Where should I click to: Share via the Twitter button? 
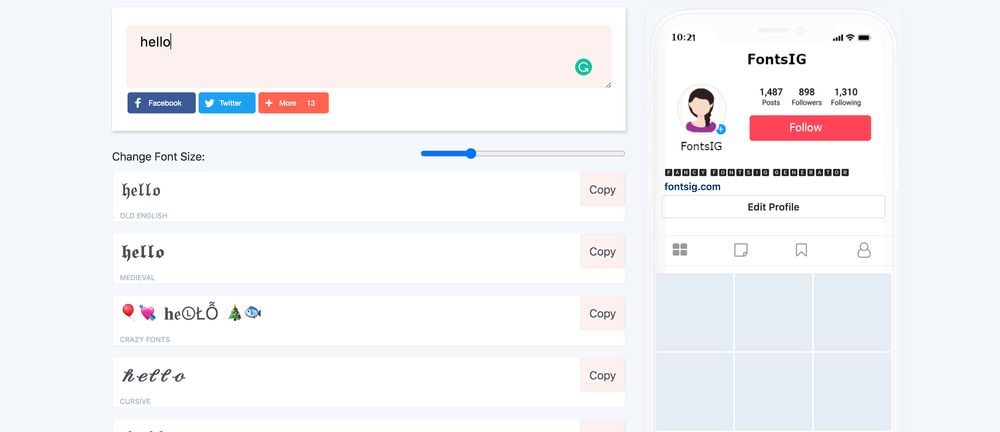[227, 103]
